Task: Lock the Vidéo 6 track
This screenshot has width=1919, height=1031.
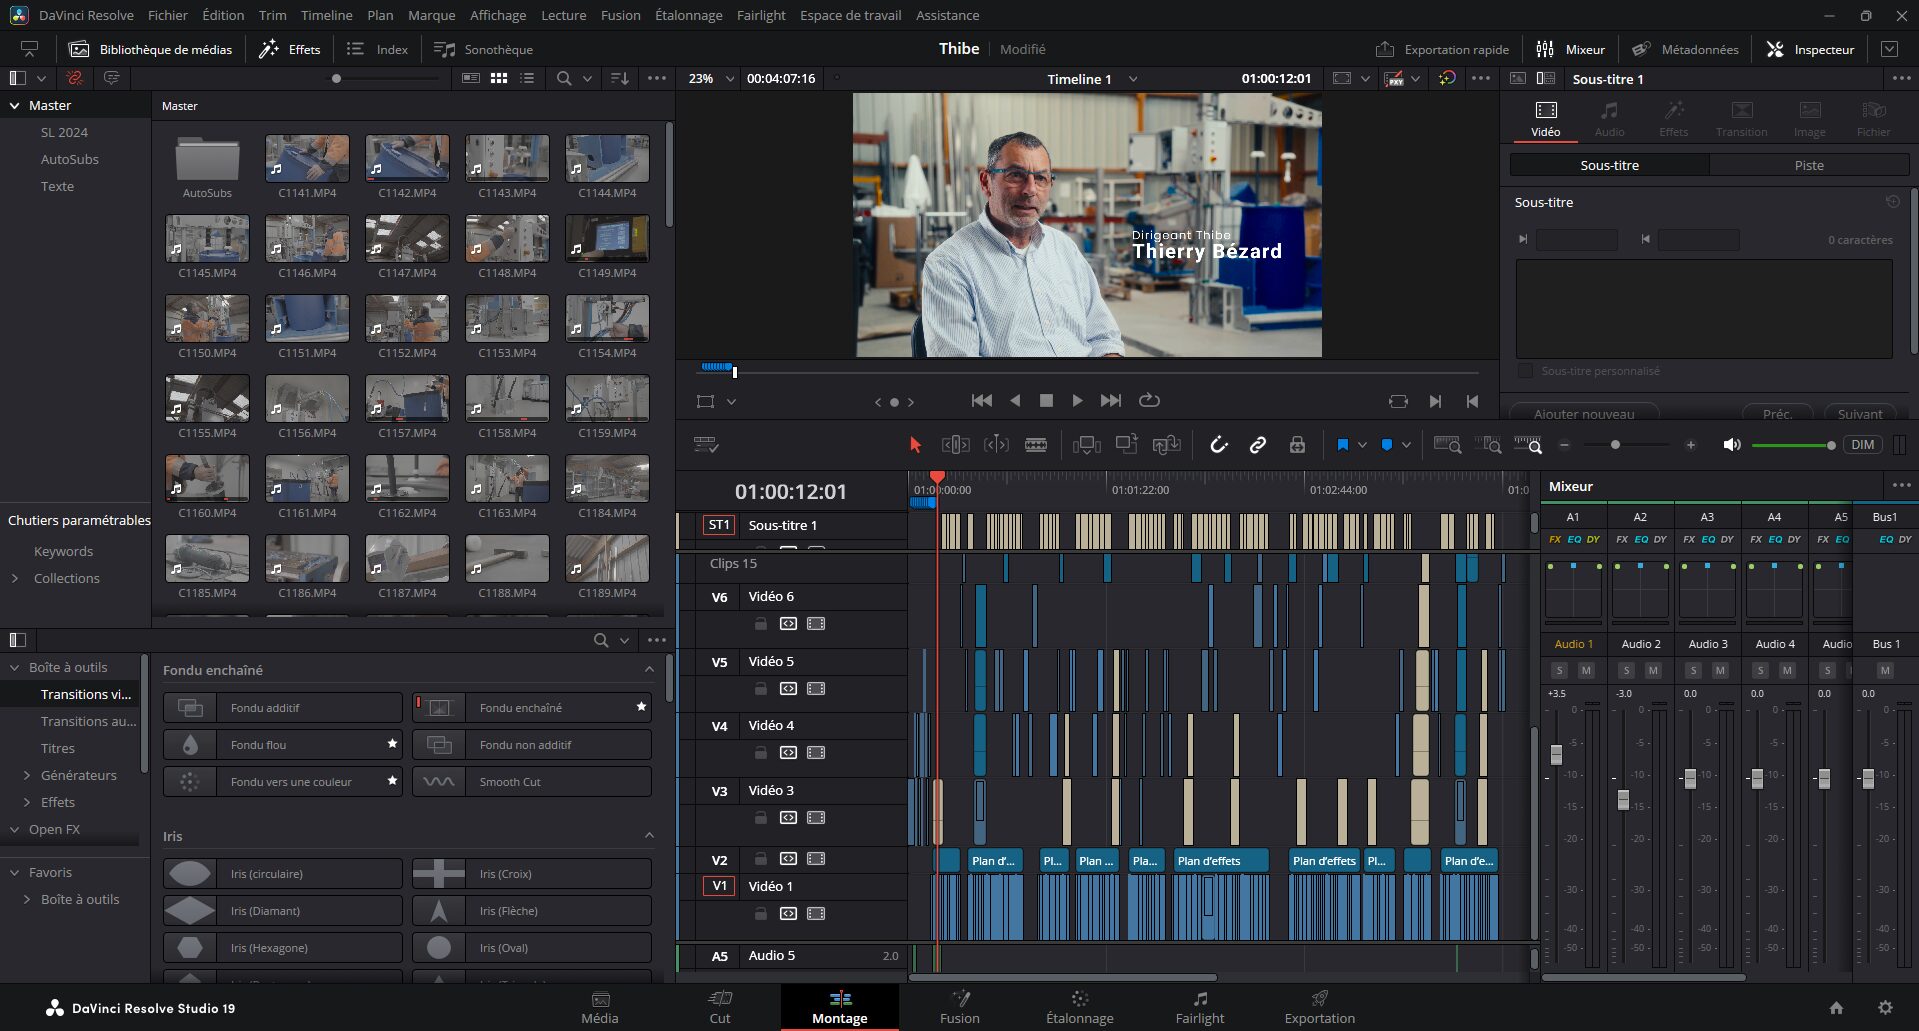Action: (761, 624)
